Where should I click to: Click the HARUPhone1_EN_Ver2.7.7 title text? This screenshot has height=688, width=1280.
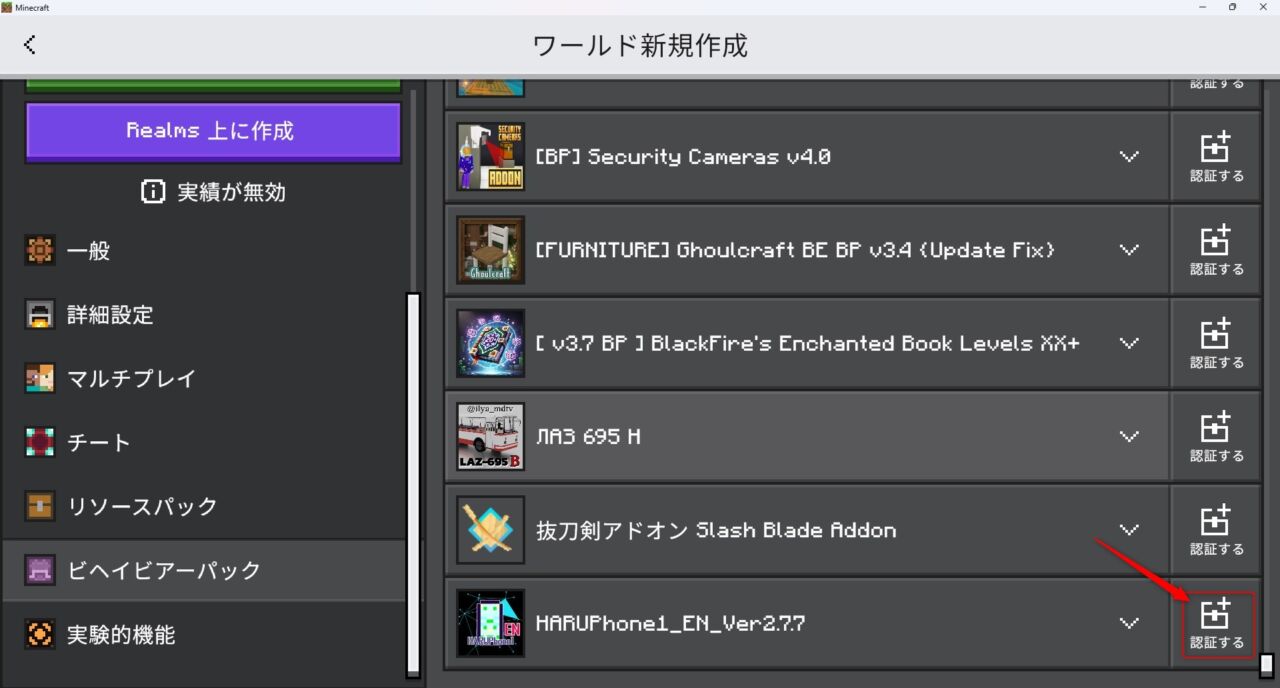(x=670, y=623)
